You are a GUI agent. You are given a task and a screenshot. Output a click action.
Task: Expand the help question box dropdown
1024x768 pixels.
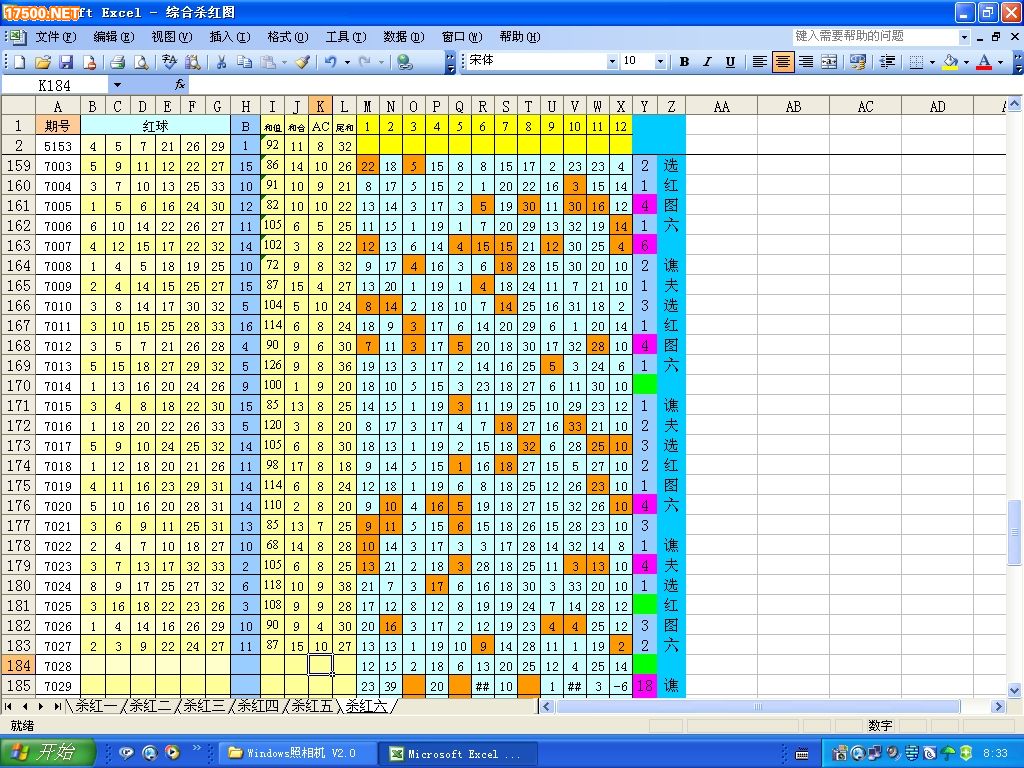[964, 37]
